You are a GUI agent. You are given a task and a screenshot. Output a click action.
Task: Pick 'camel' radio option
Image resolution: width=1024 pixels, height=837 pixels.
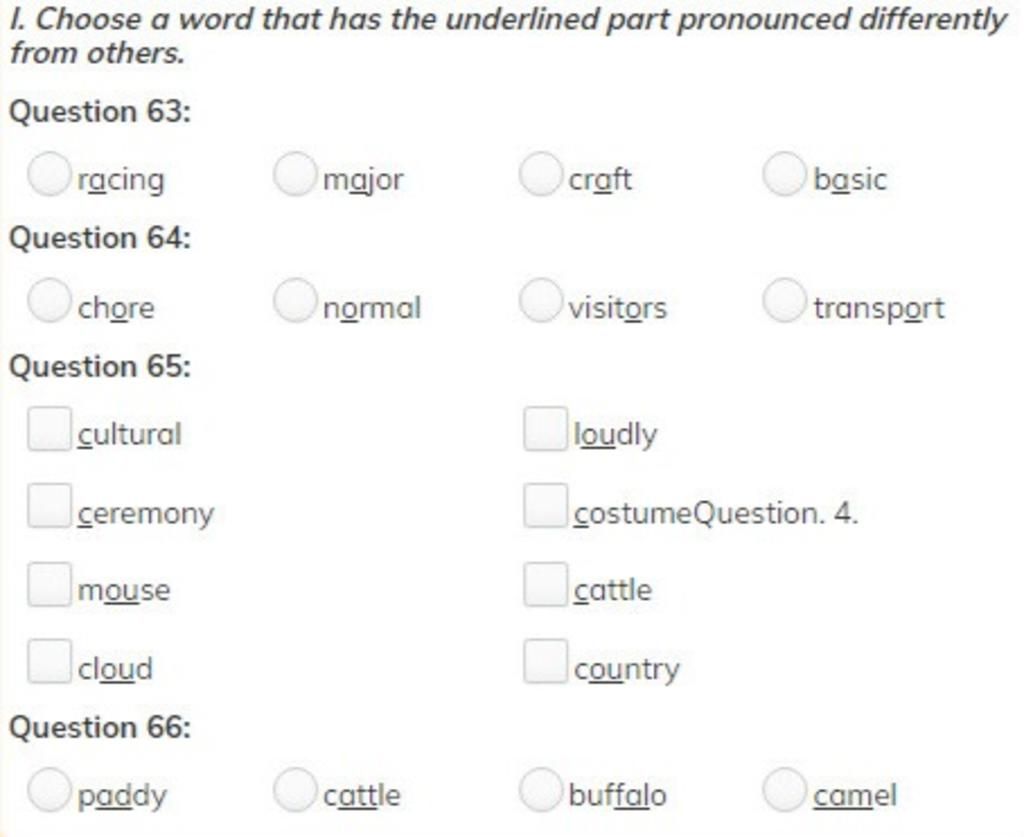(784, 789)
